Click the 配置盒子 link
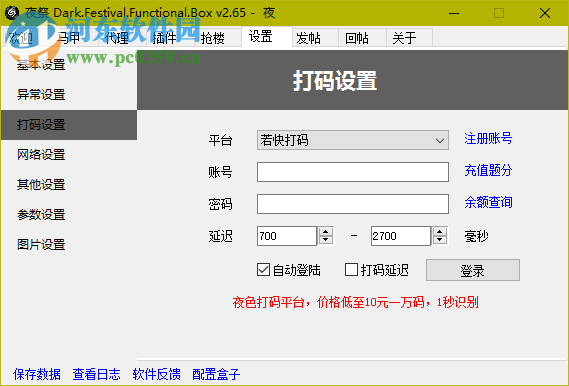The image size is (569, 386). click(x=216, y=374)
